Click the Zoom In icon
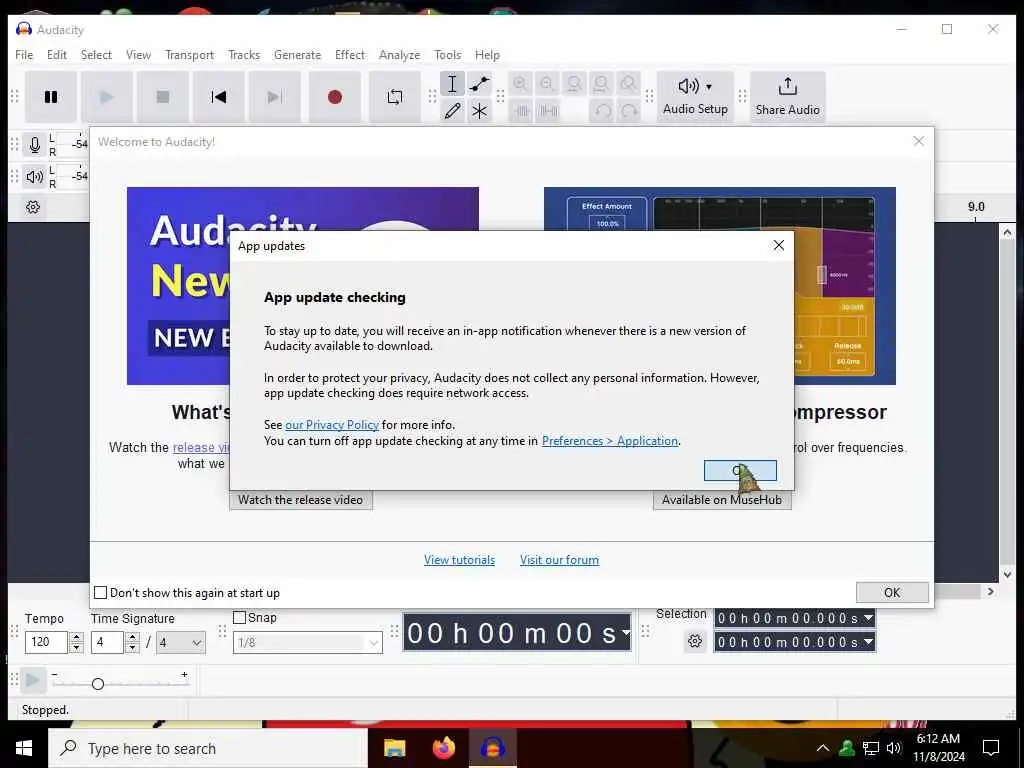The width and height of the screenshot is (1024, 768). pos(520,84)
